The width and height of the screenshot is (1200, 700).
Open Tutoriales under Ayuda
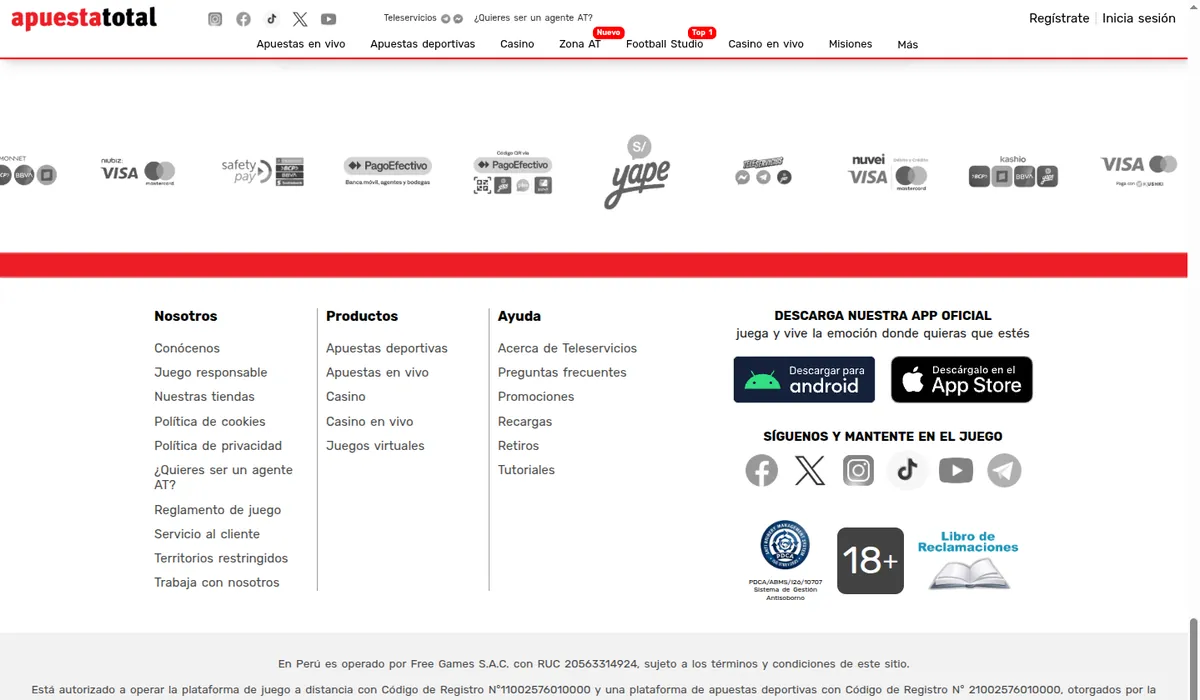[x=526, y=470]
